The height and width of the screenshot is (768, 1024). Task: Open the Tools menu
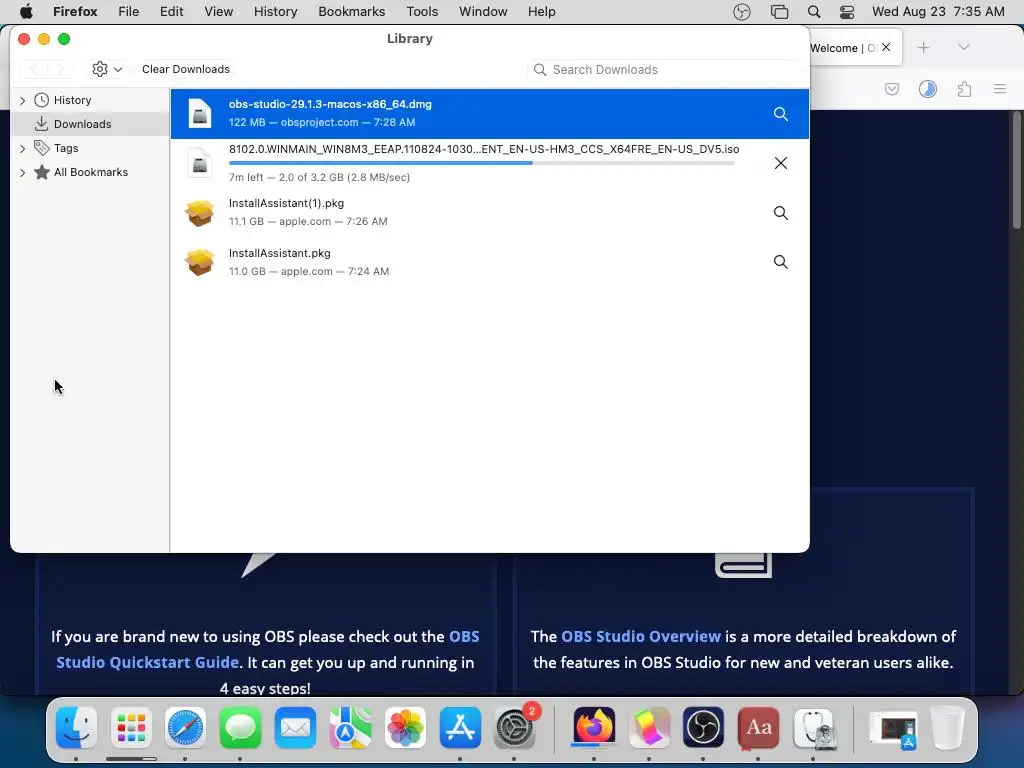[x=422, y=12]
